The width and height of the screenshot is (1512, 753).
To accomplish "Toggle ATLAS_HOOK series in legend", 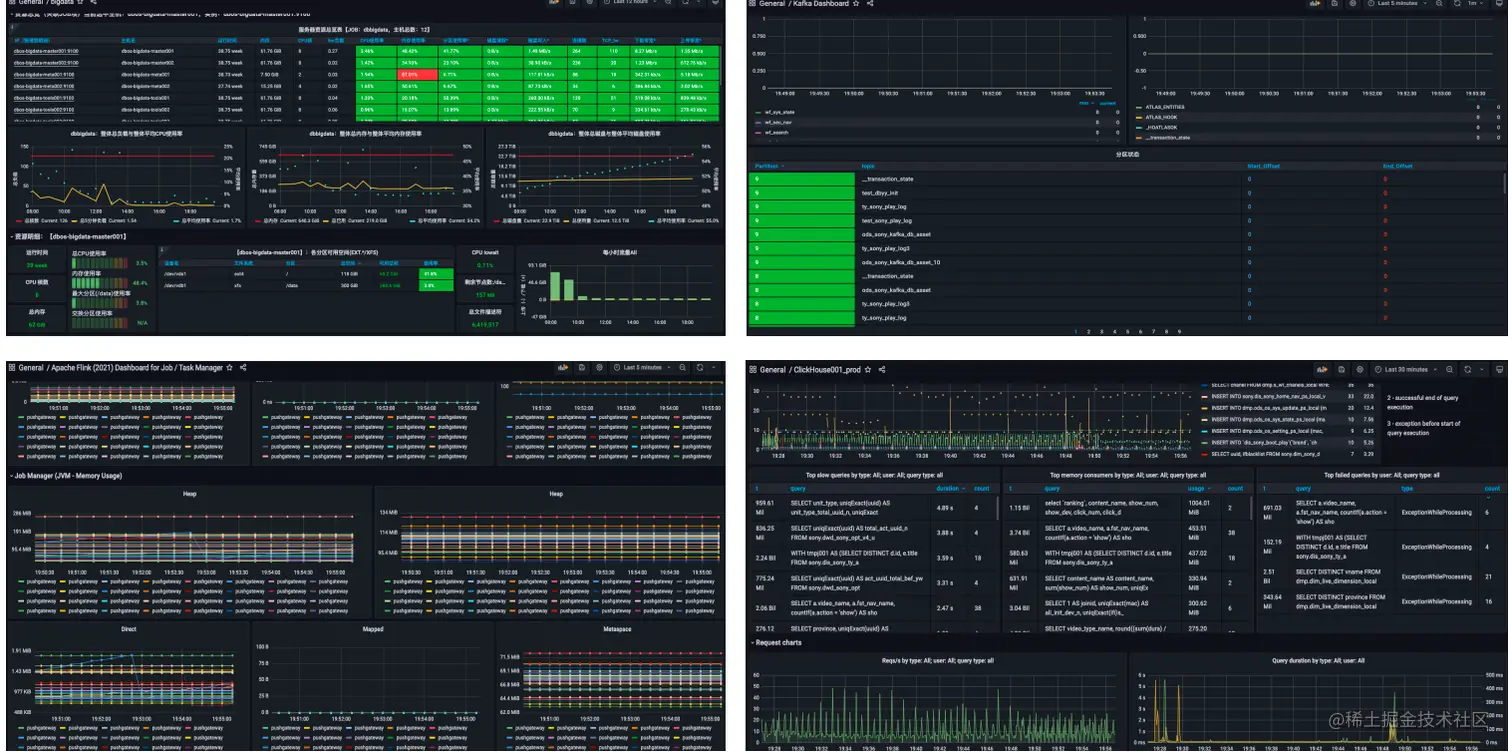I will tap(1159, 118).
